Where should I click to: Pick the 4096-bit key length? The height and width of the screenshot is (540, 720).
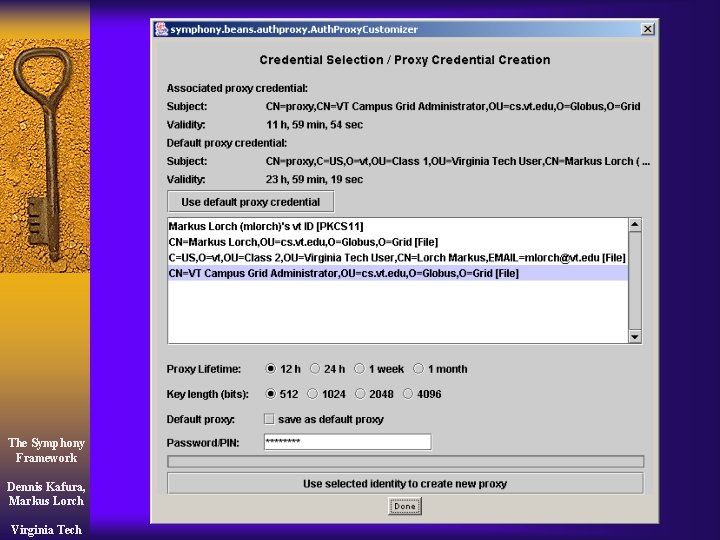[x=408, y=394]
